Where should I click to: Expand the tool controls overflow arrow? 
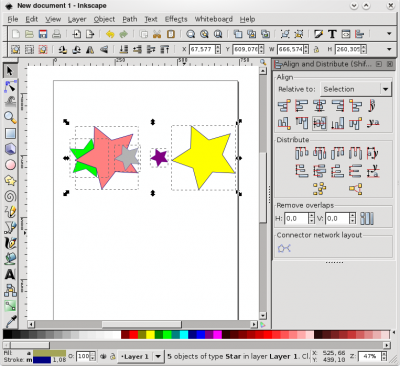point(389,49)
